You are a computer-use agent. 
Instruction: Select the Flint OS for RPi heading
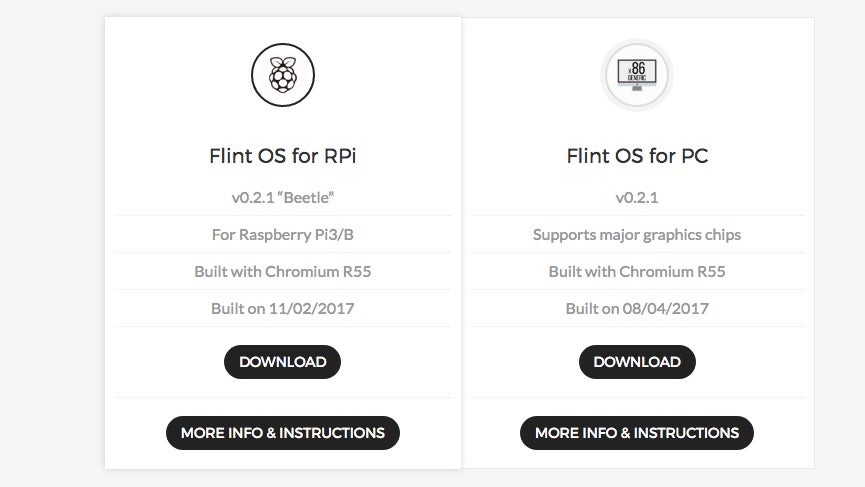(283, 156)
